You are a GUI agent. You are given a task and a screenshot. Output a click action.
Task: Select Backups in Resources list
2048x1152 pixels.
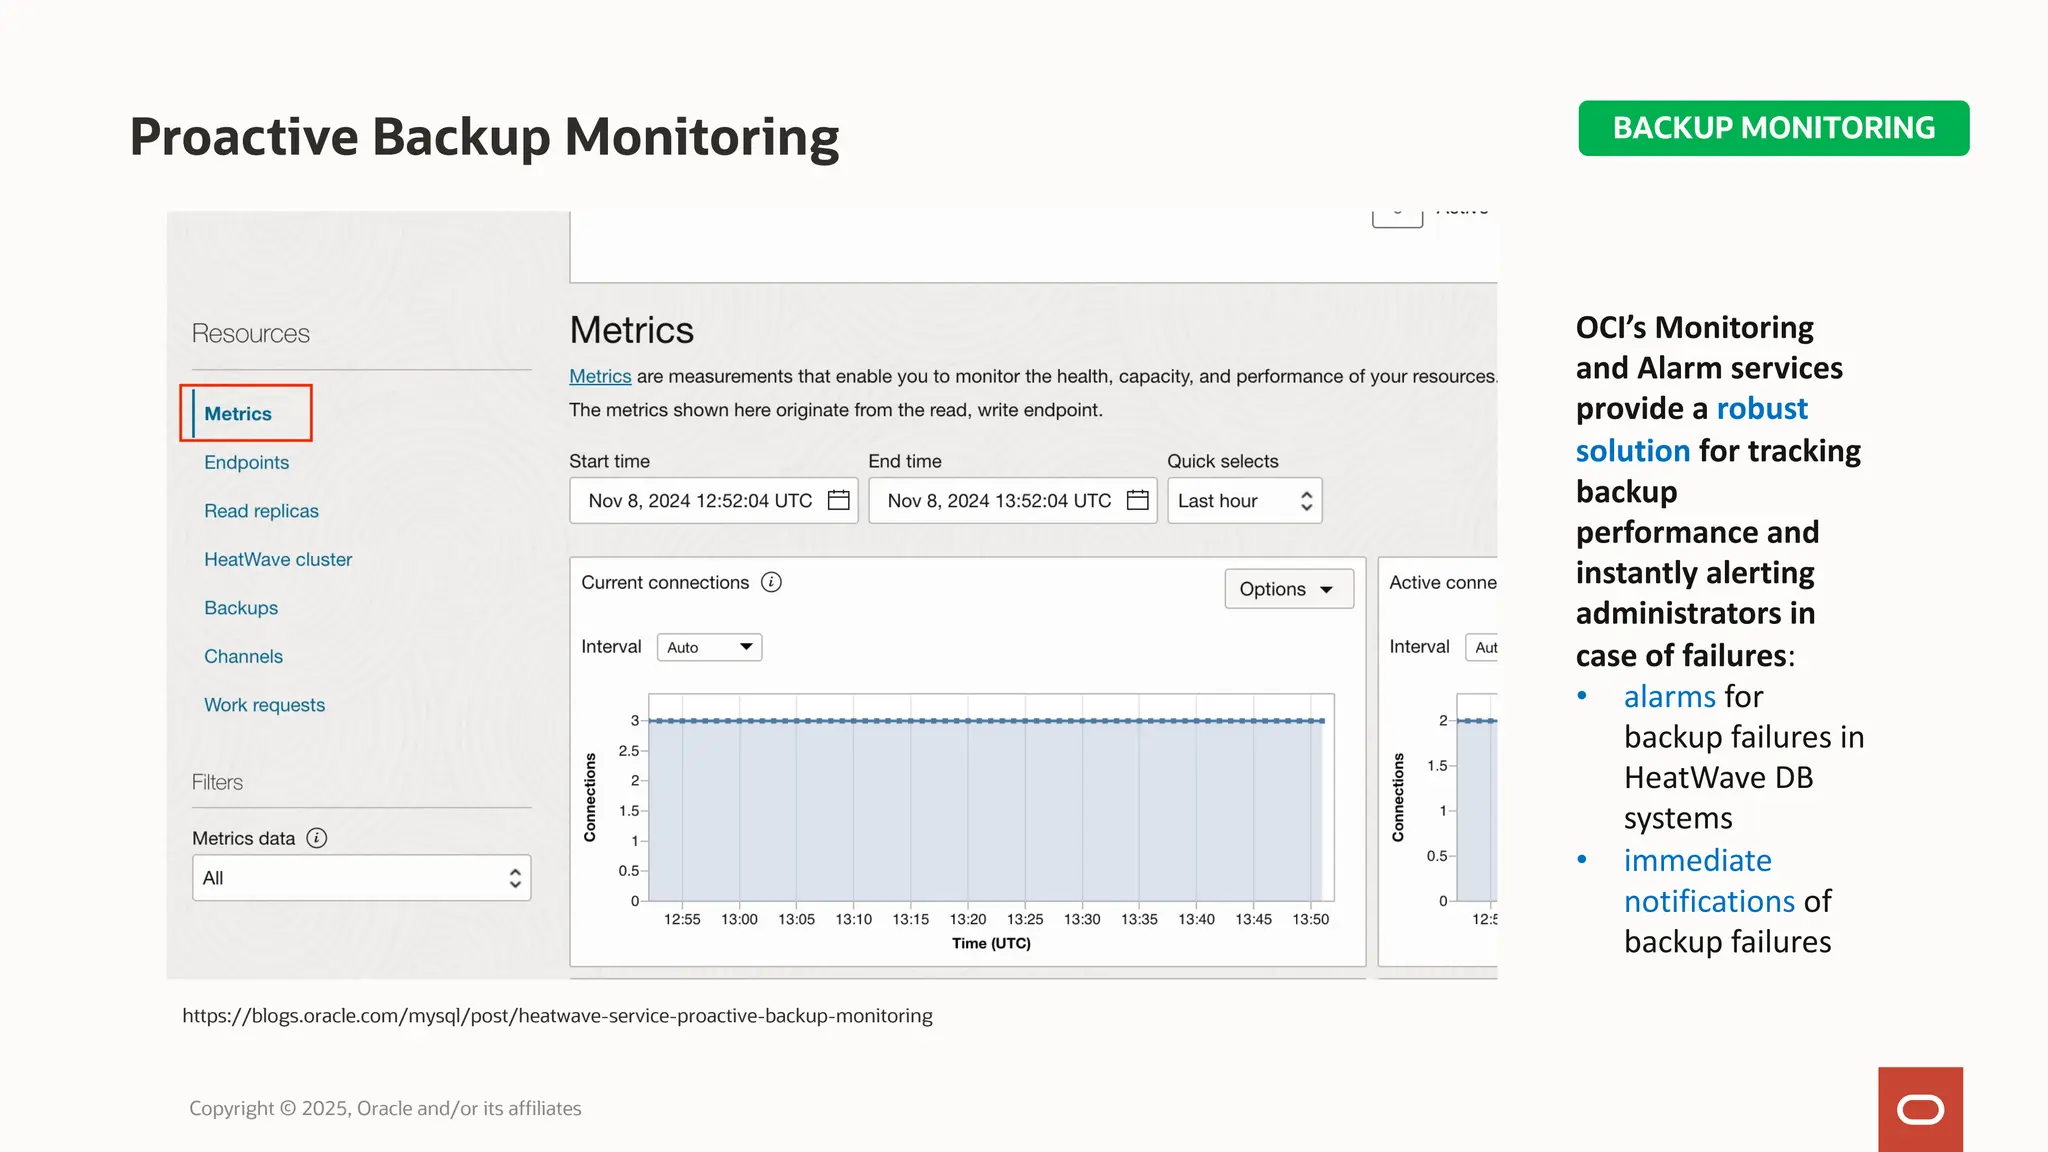tap(241, 608)
